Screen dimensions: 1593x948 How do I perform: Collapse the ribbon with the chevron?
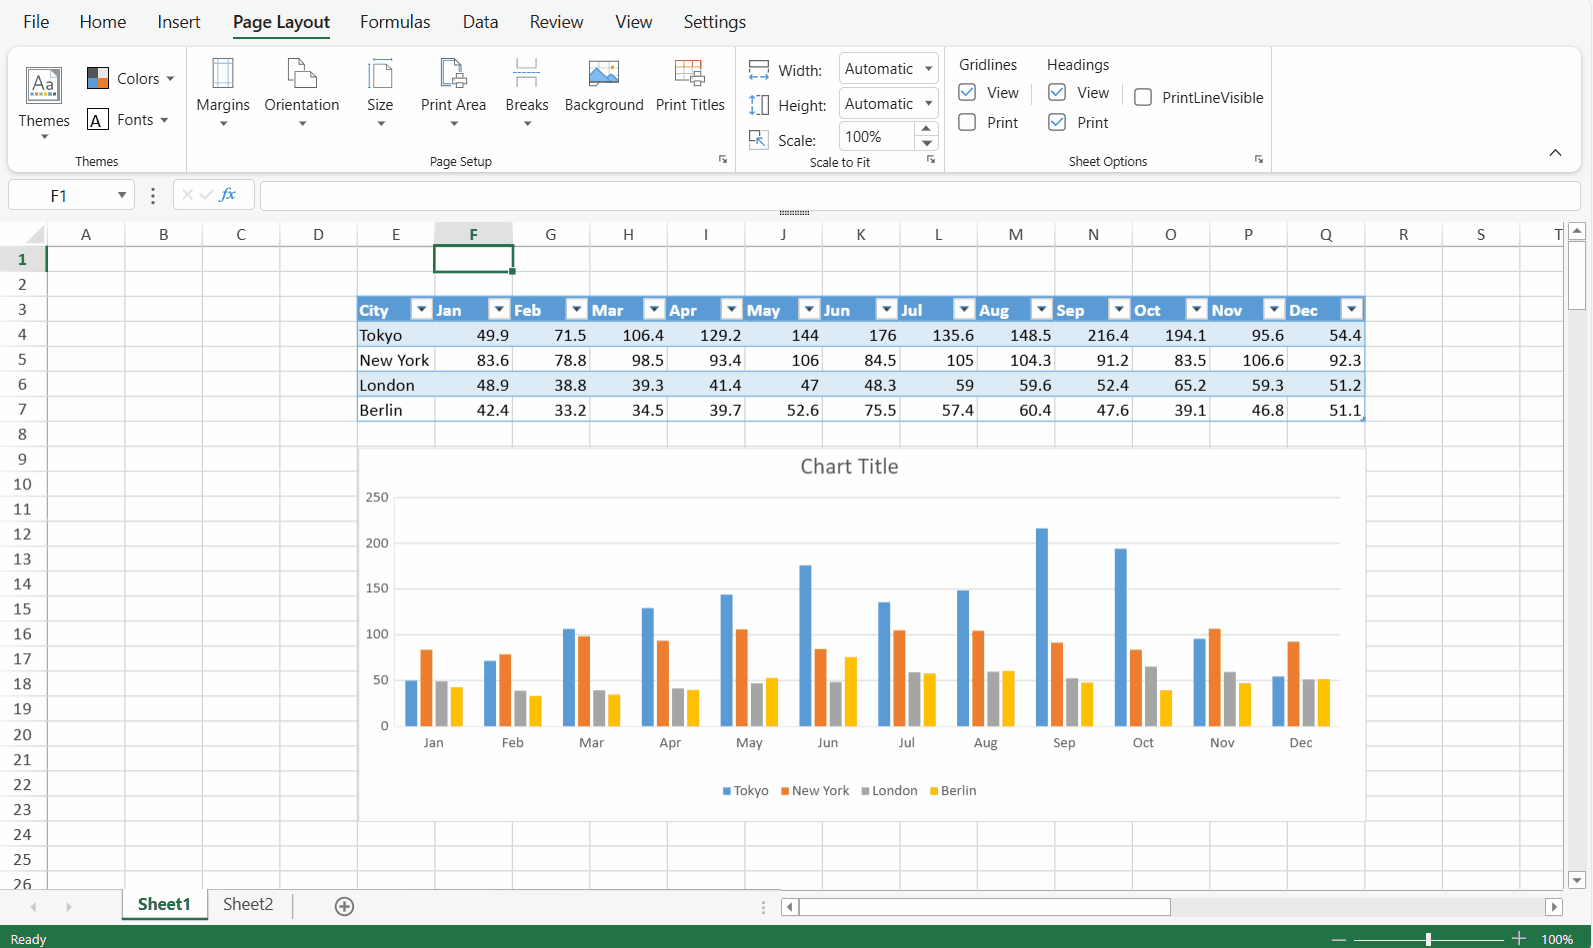point(1555,153)
